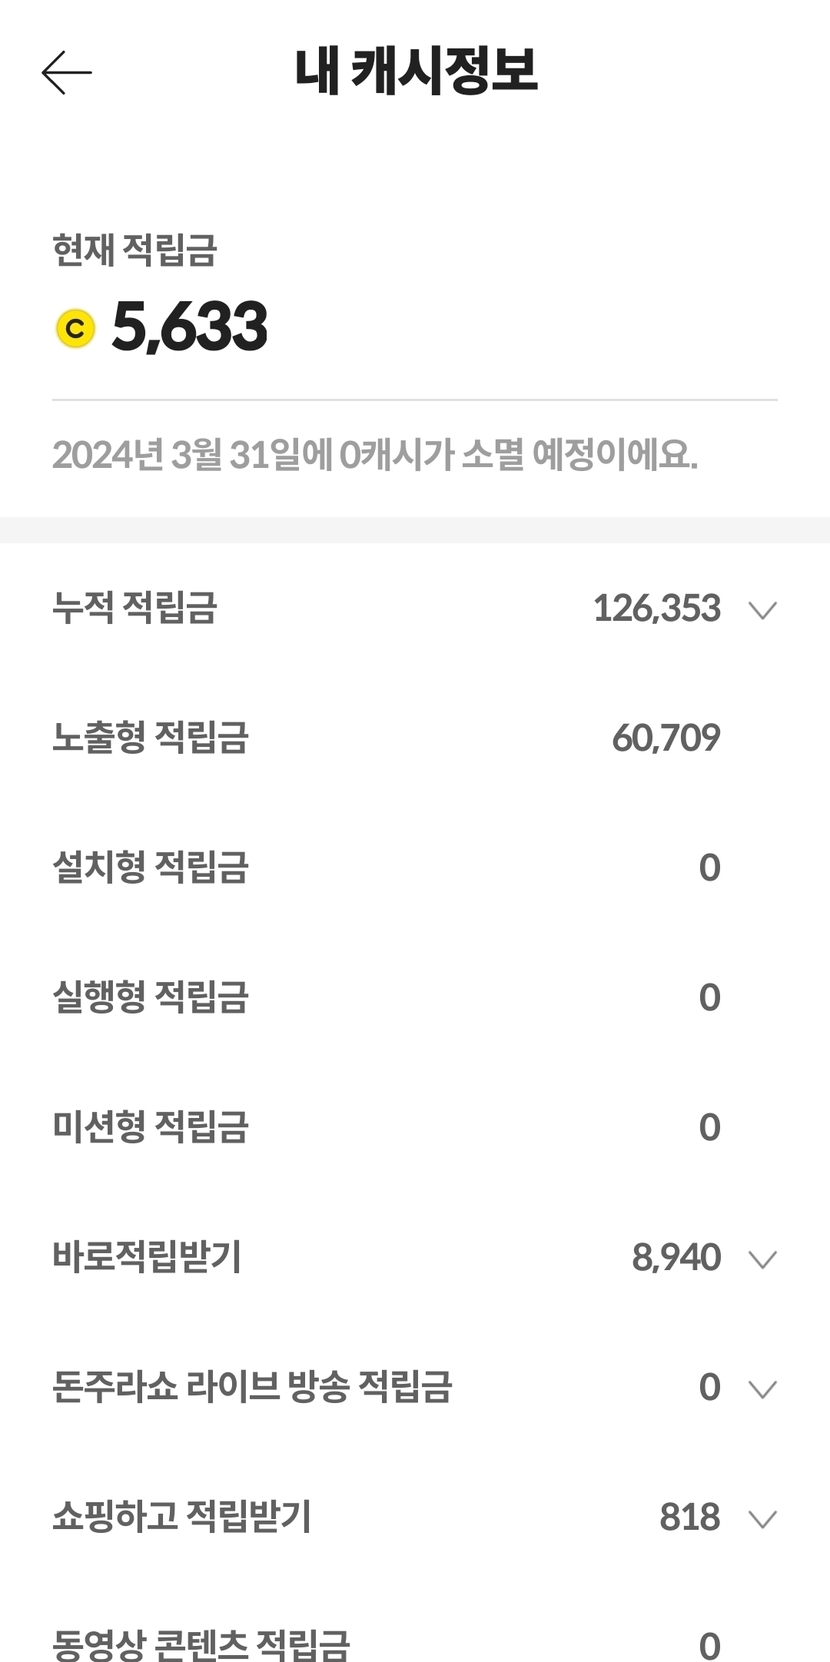
Task: Tap the 쇼핑하고 적립받기 label
Action: tap(182, 1517)
